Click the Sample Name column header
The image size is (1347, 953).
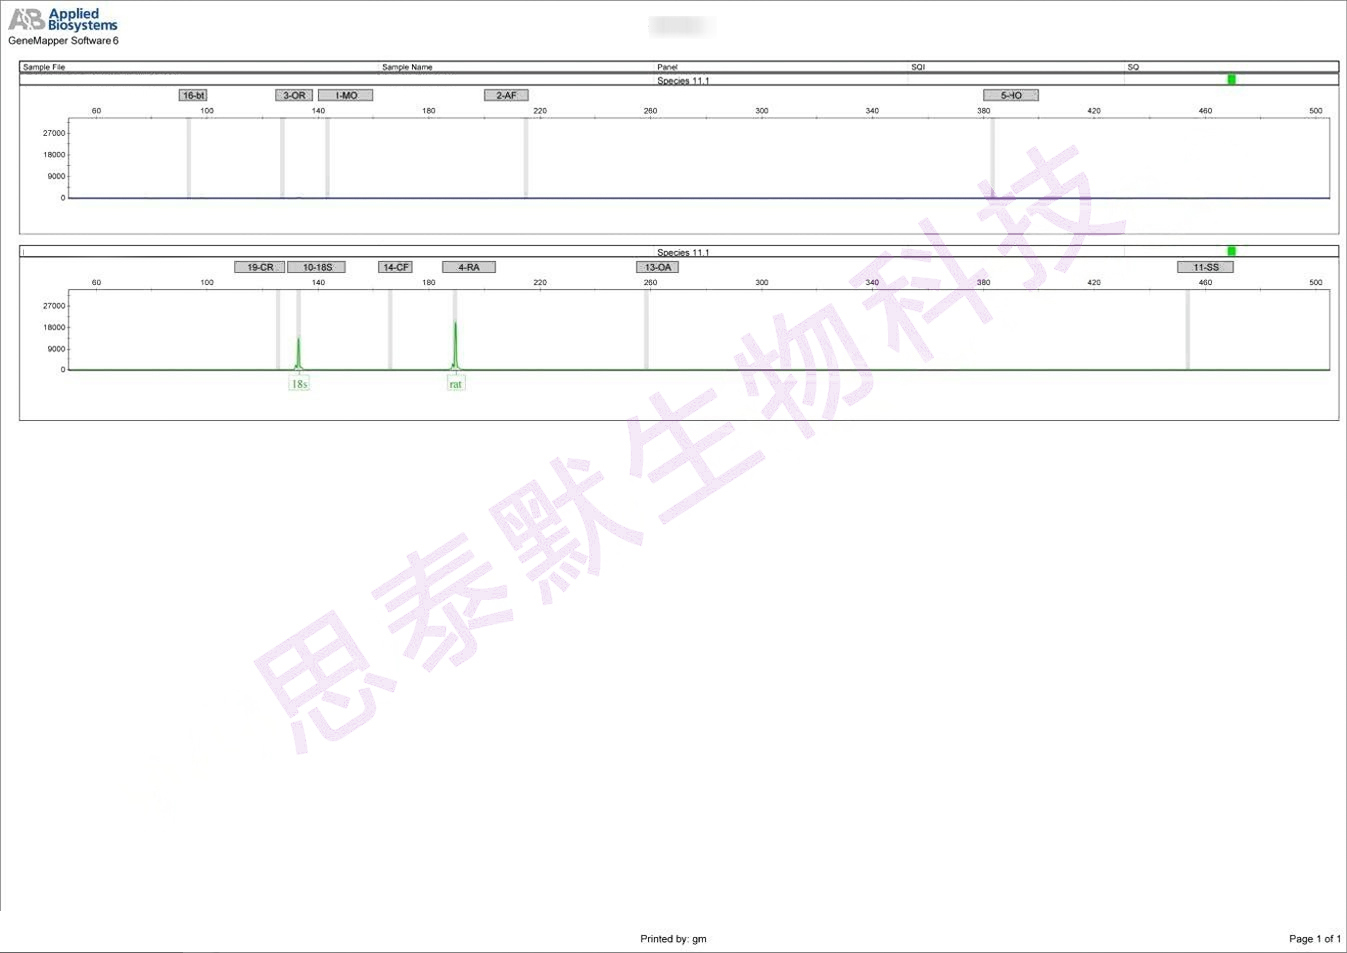407,67
